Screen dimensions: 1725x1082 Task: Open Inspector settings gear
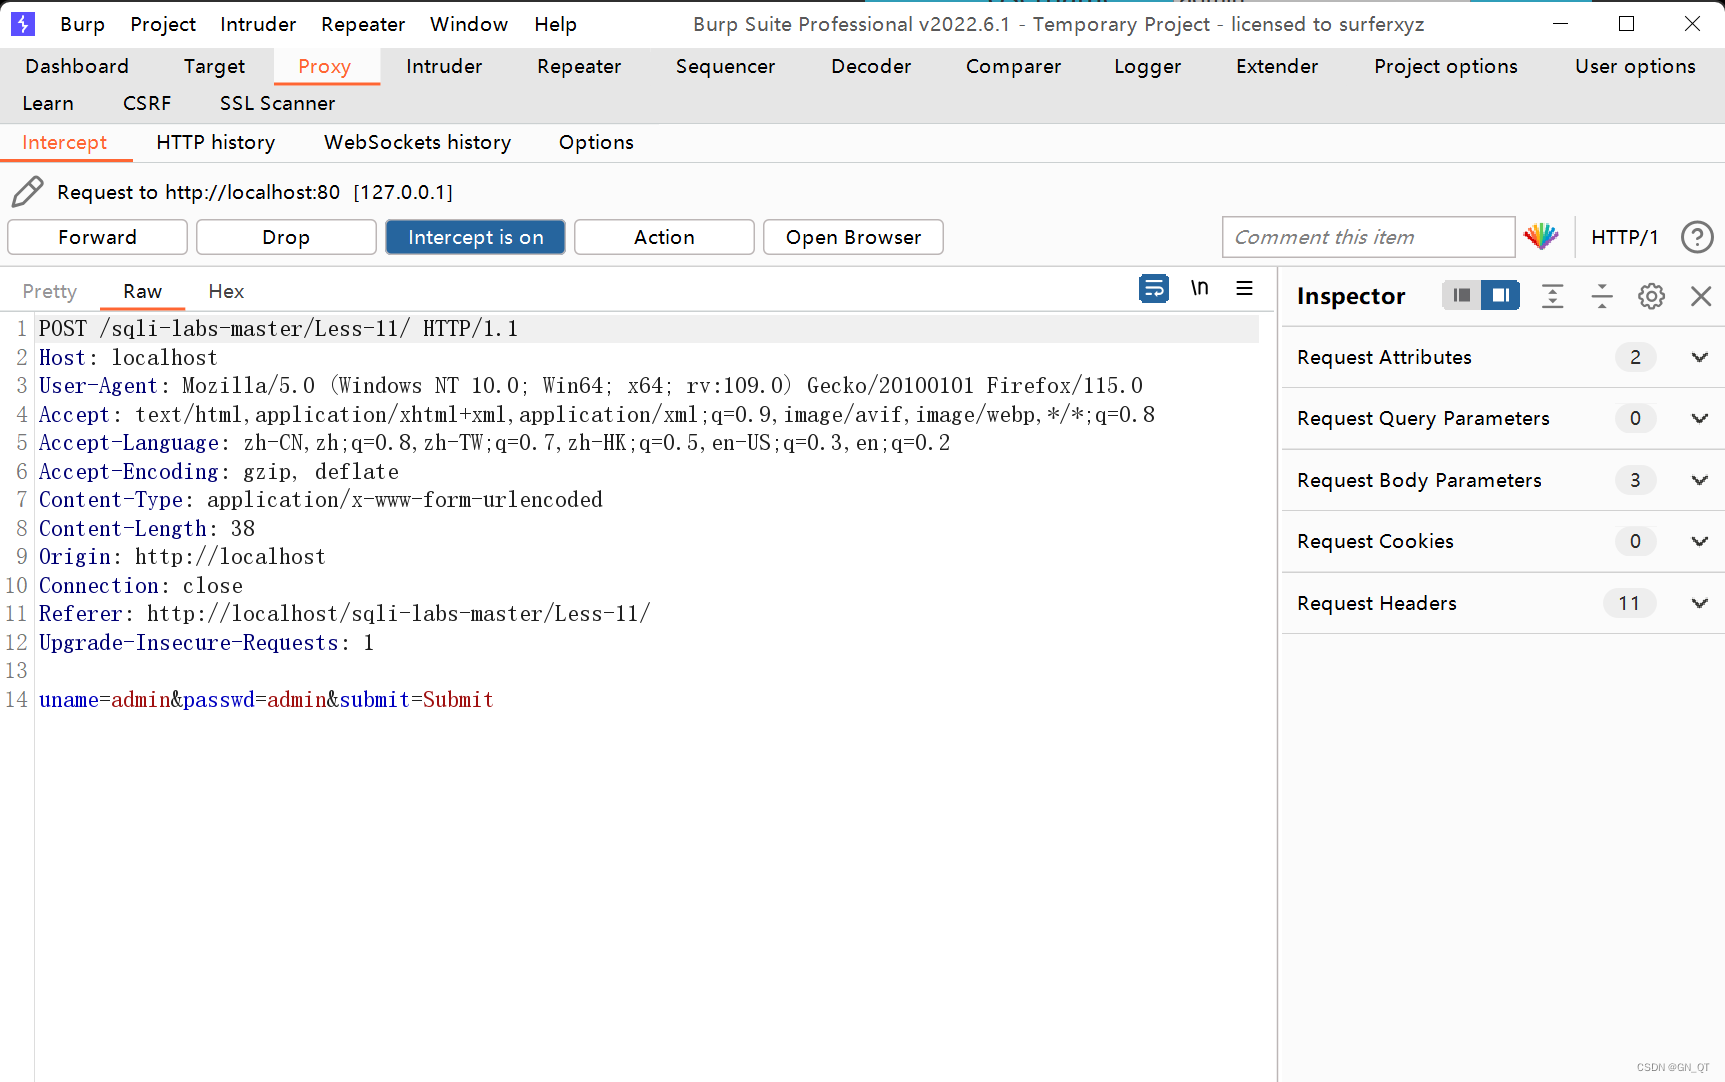coord(1651,296)
